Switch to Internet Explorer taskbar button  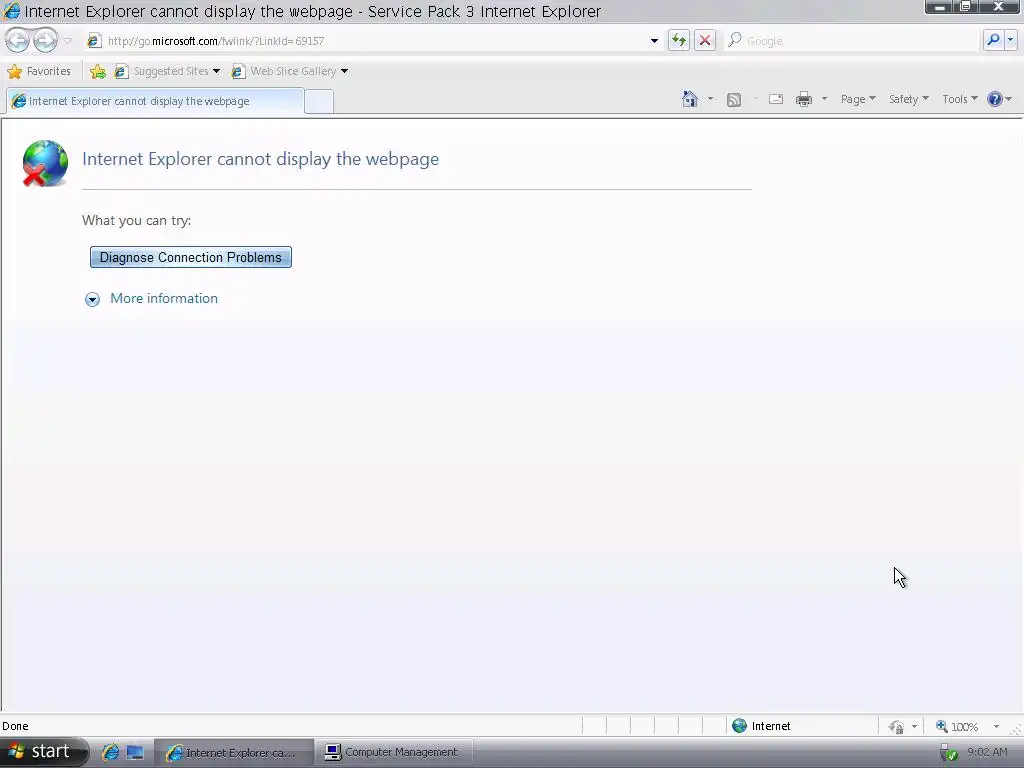(x=234, y=753)
